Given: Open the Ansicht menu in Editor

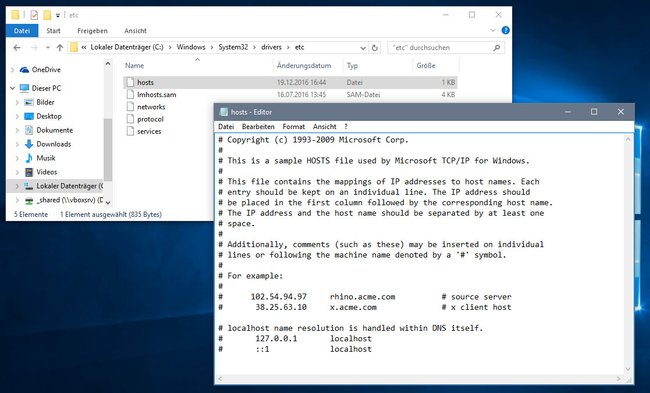Looking at the screenshot, I should tap(325, 127).
